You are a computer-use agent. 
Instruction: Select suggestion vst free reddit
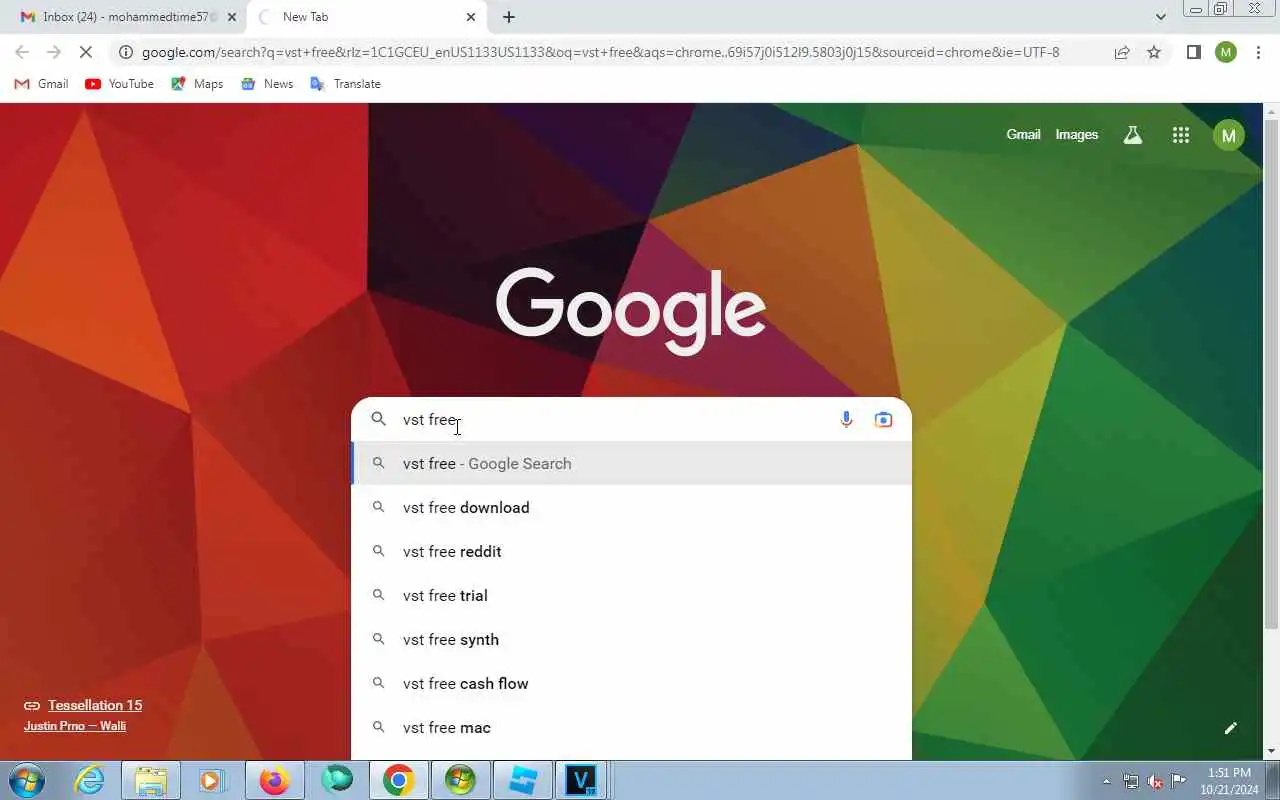(631, 552)
